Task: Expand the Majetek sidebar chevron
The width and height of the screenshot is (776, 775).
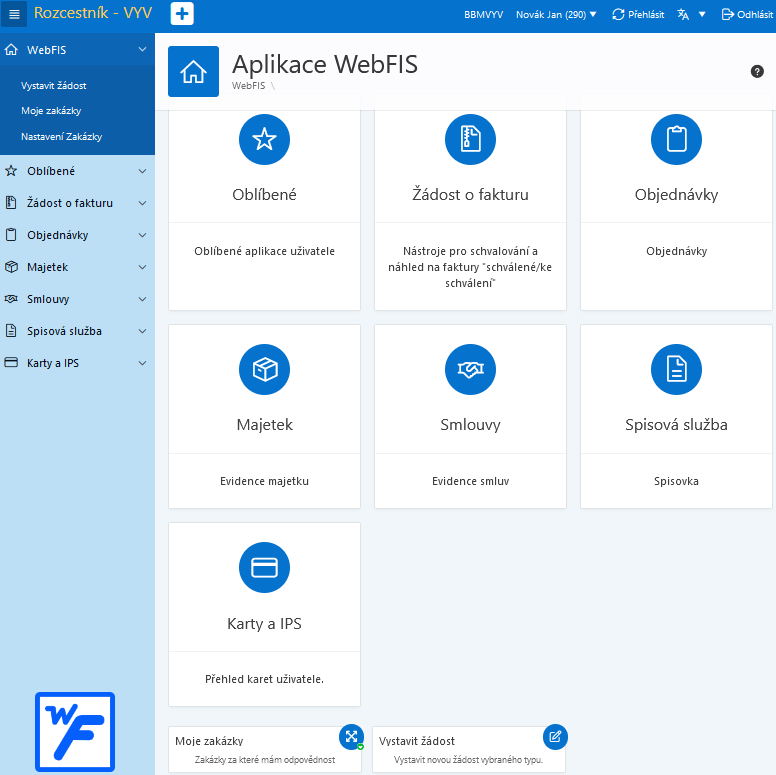Action: point(143,267)
